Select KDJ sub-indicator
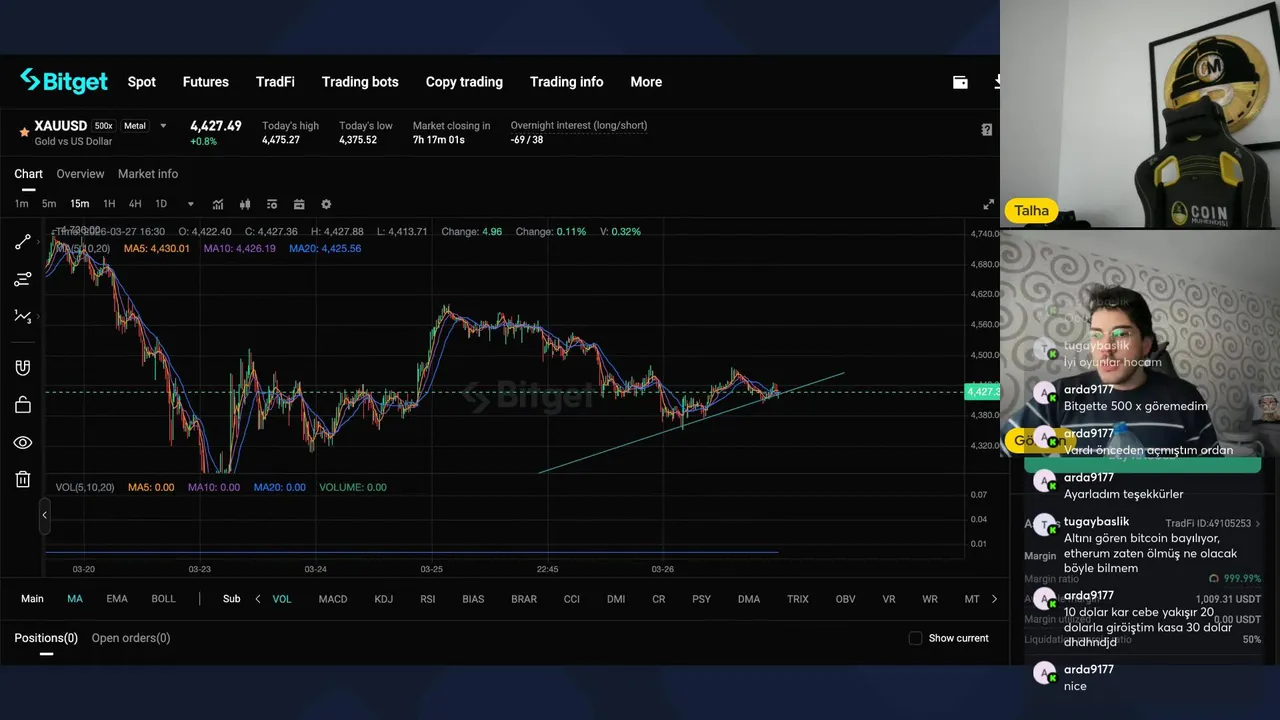 tap(384, 599)
